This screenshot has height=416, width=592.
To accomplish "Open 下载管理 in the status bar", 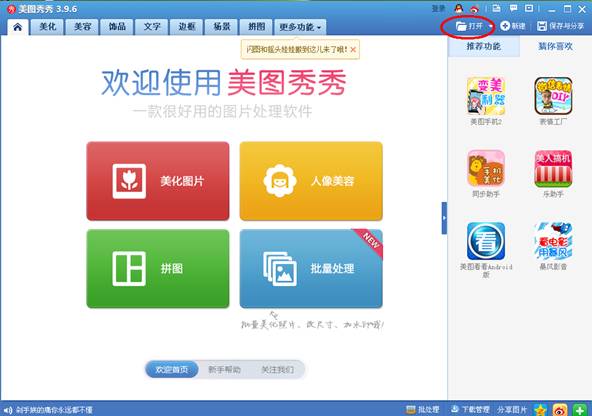I will pos(470,410).
